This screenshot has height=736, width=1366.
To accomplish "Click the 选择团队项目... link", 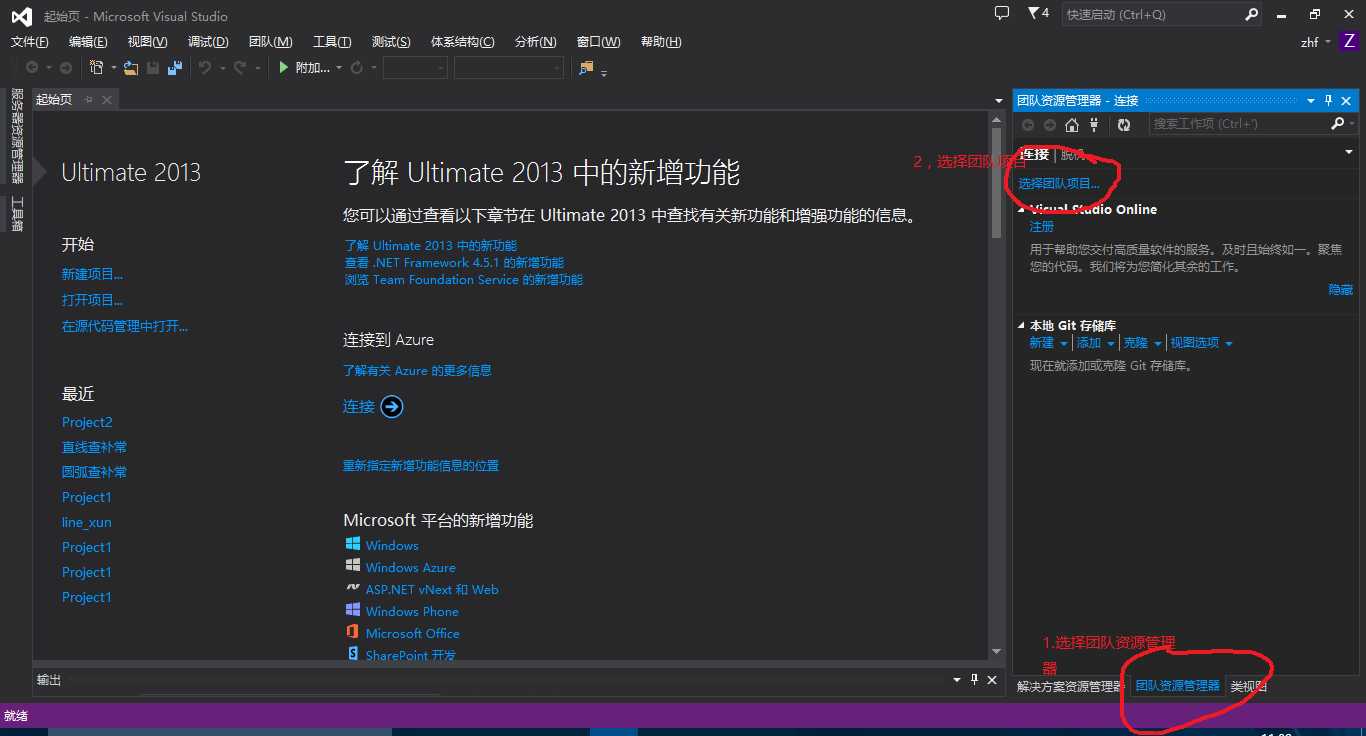I will click(1059, 184).
